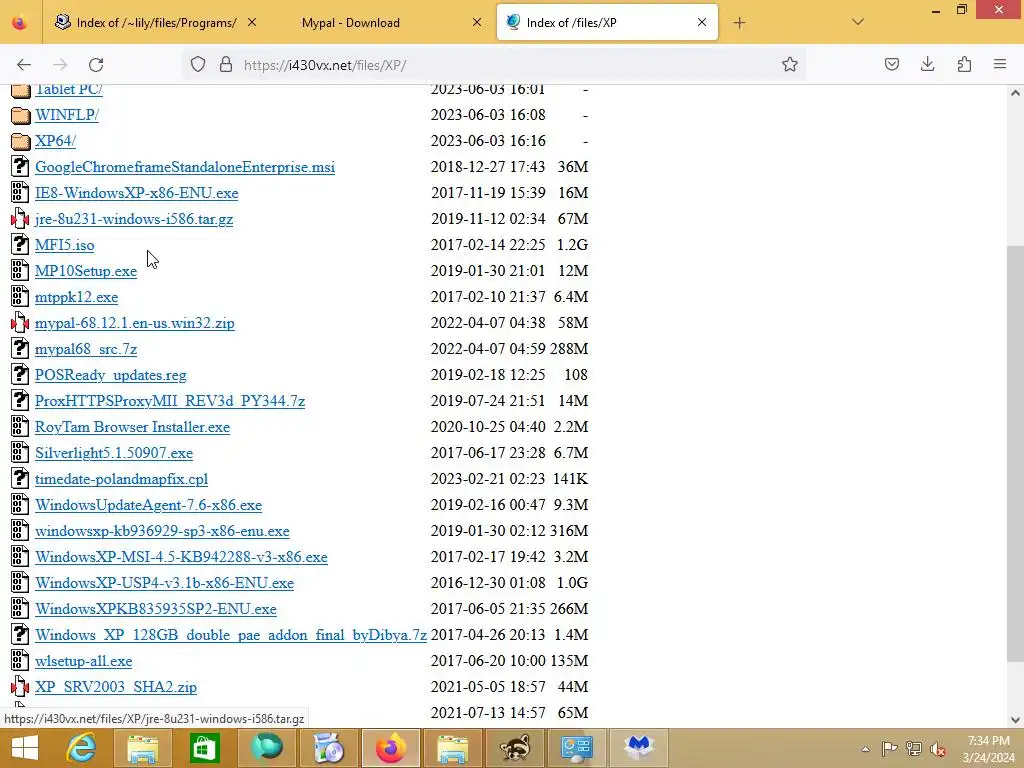Download ProxHTTPSProxyMII_REV3d_PY344.7z
This screenshot has width=1024, height=768.
pyautogui.click(x=170, y=401)
